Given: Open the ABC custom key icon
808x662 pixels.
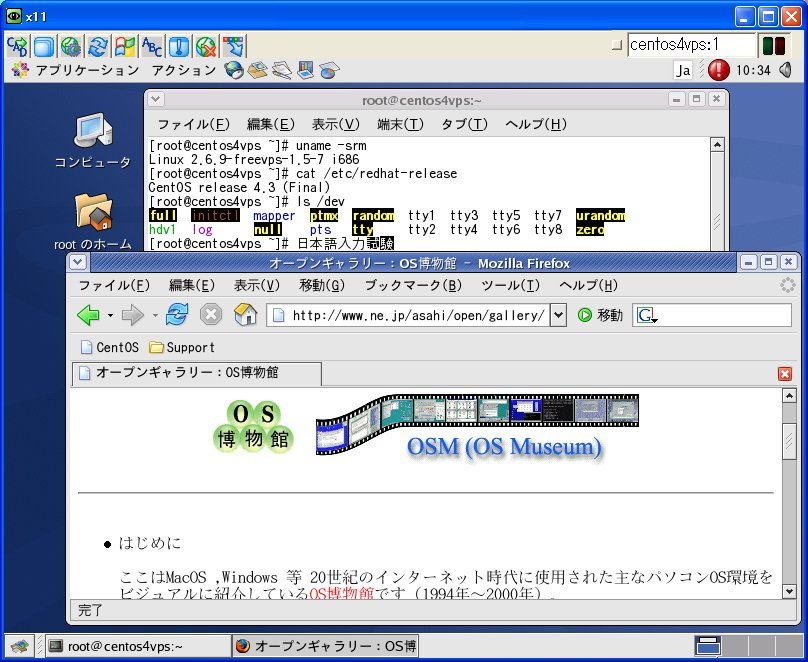Looking at the screenshot, I should tap(152, 46).
